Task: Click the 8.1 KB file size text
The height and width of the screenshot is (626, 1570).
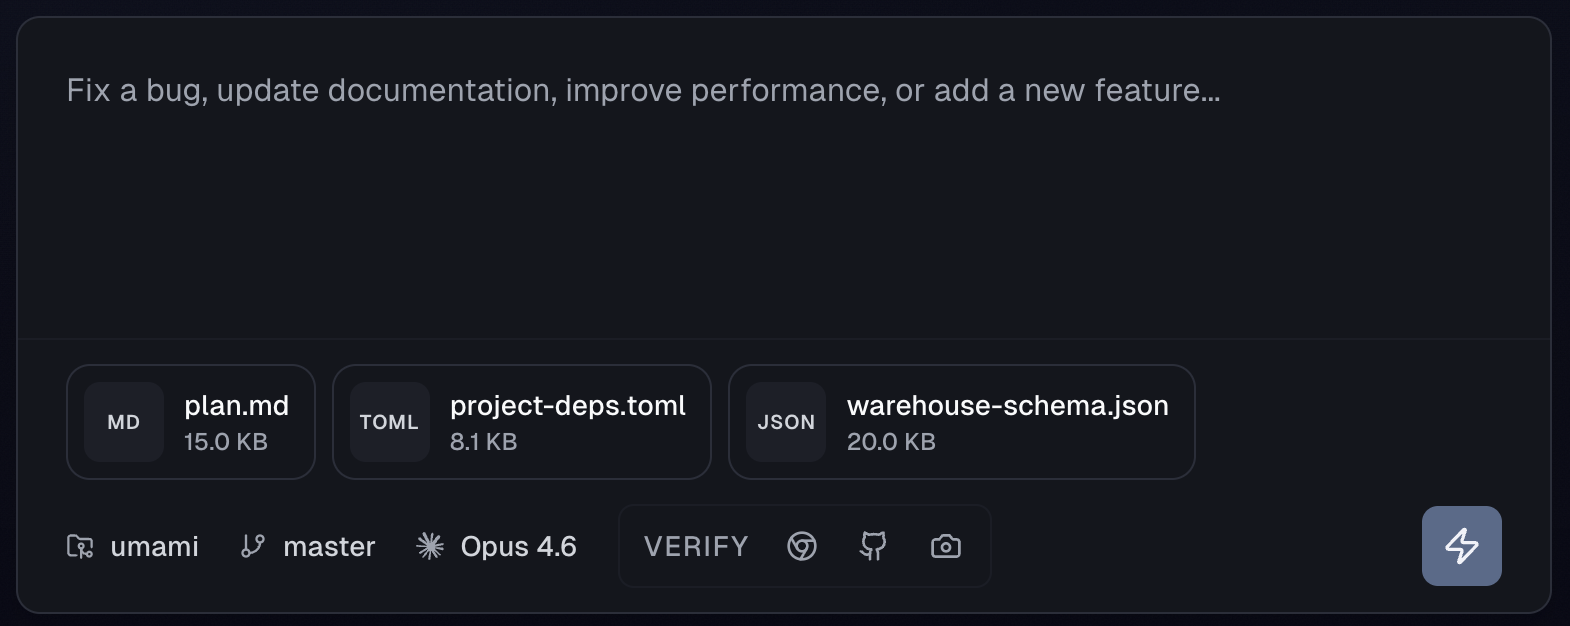Action: click(x=483, y=442)
